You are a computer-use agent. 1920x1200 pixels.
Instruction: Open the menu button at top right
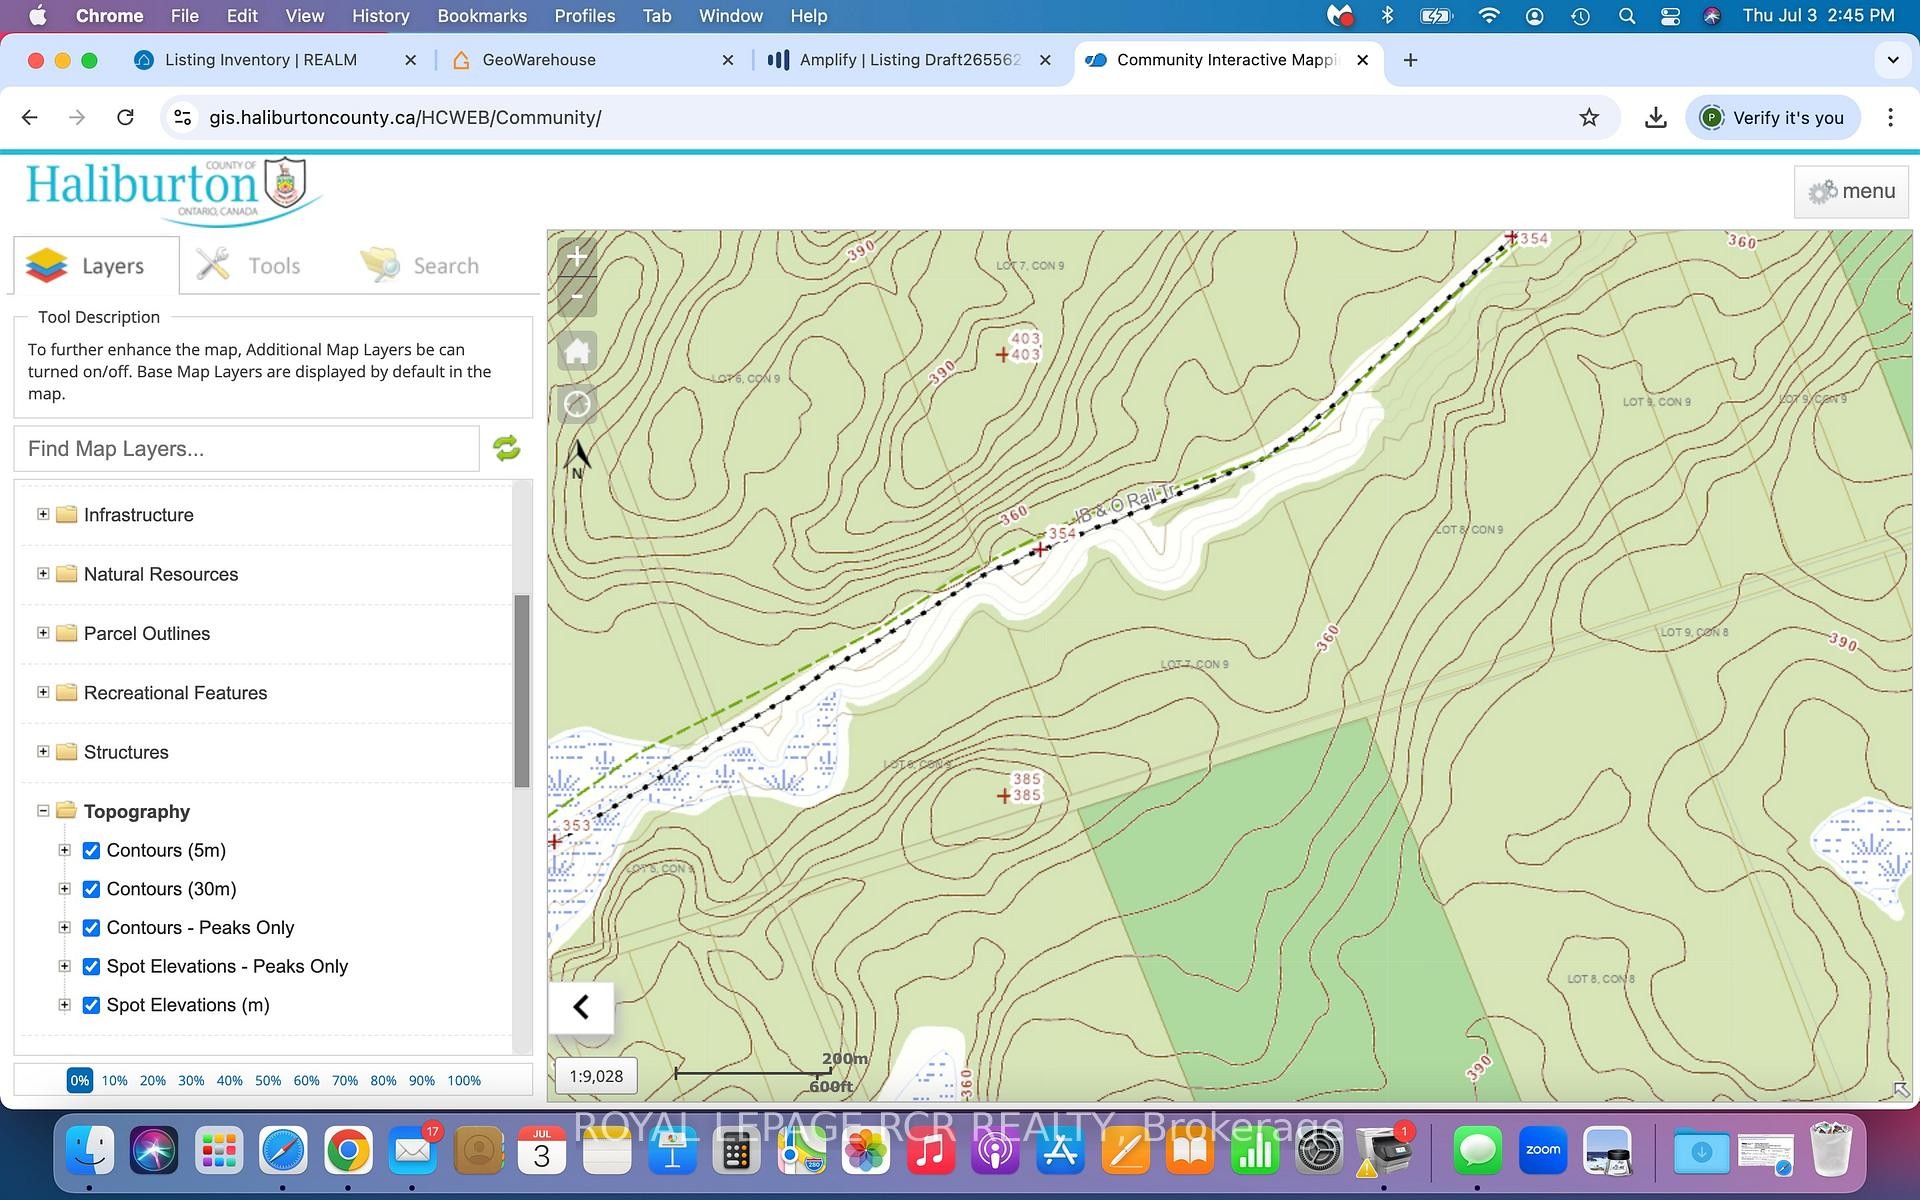click(1851, 191)
